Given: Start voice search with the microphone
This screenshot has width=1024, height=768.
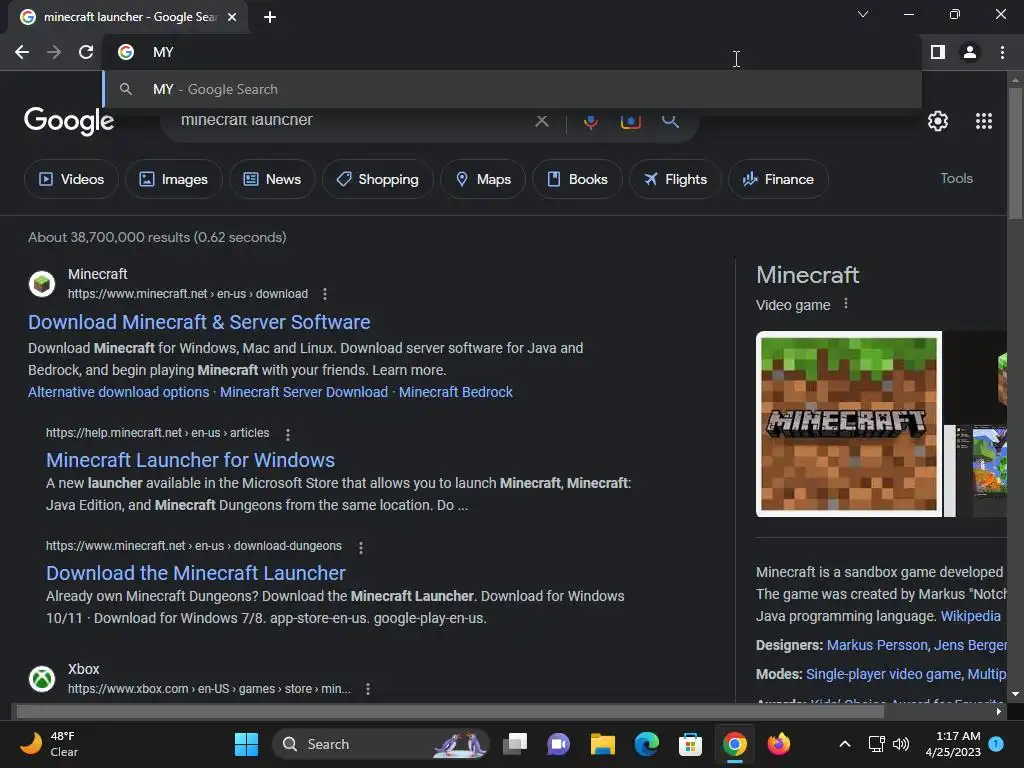Looking at the screenshot, I should tap(590, 121).
